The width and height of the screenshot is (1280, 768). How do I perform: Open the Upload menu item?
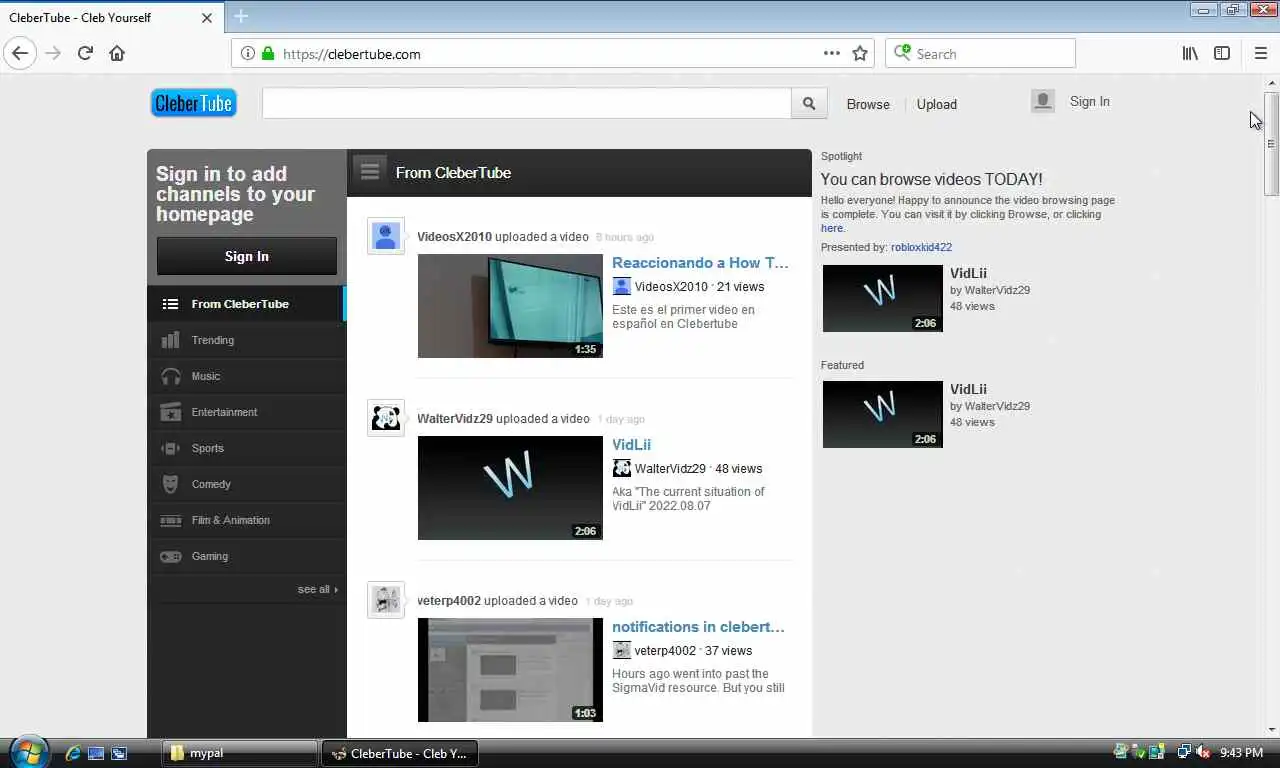click(937, 104)
